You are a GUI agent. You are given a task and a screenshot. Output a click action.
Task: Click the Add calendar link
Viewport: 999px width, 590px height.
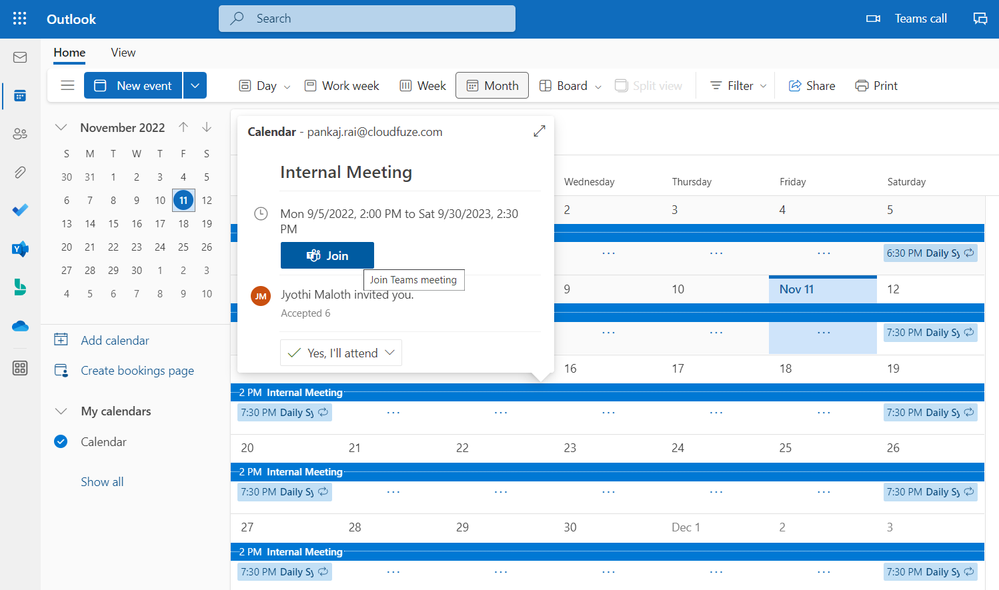pos(115,340)
